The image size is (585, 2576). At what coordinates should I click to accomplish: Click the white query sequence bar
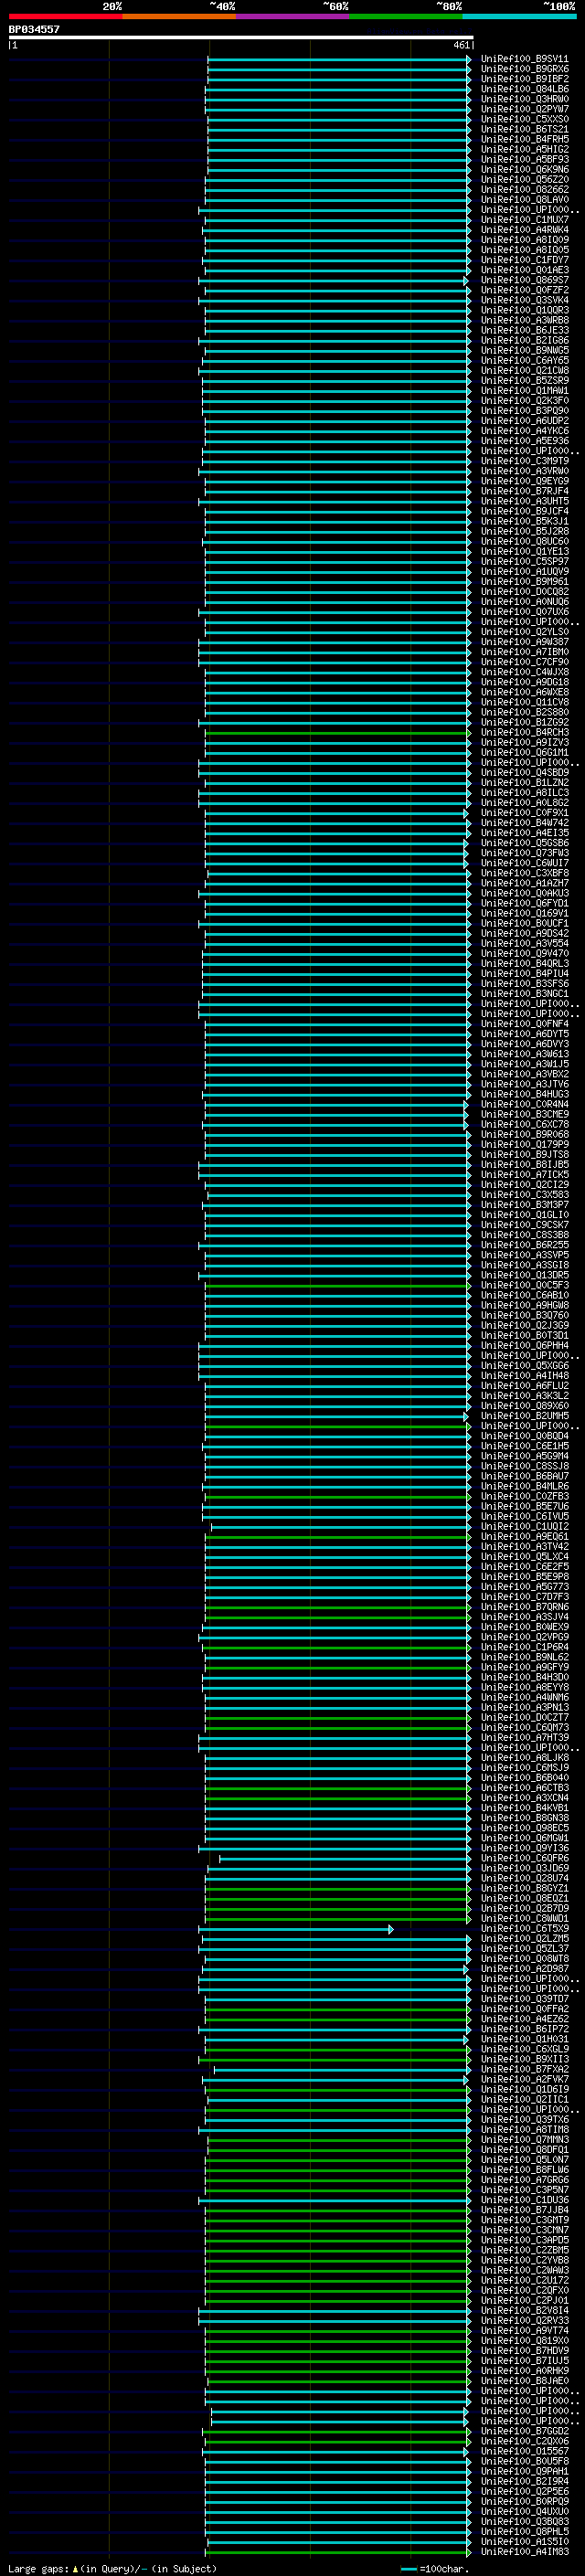point(240,37)
